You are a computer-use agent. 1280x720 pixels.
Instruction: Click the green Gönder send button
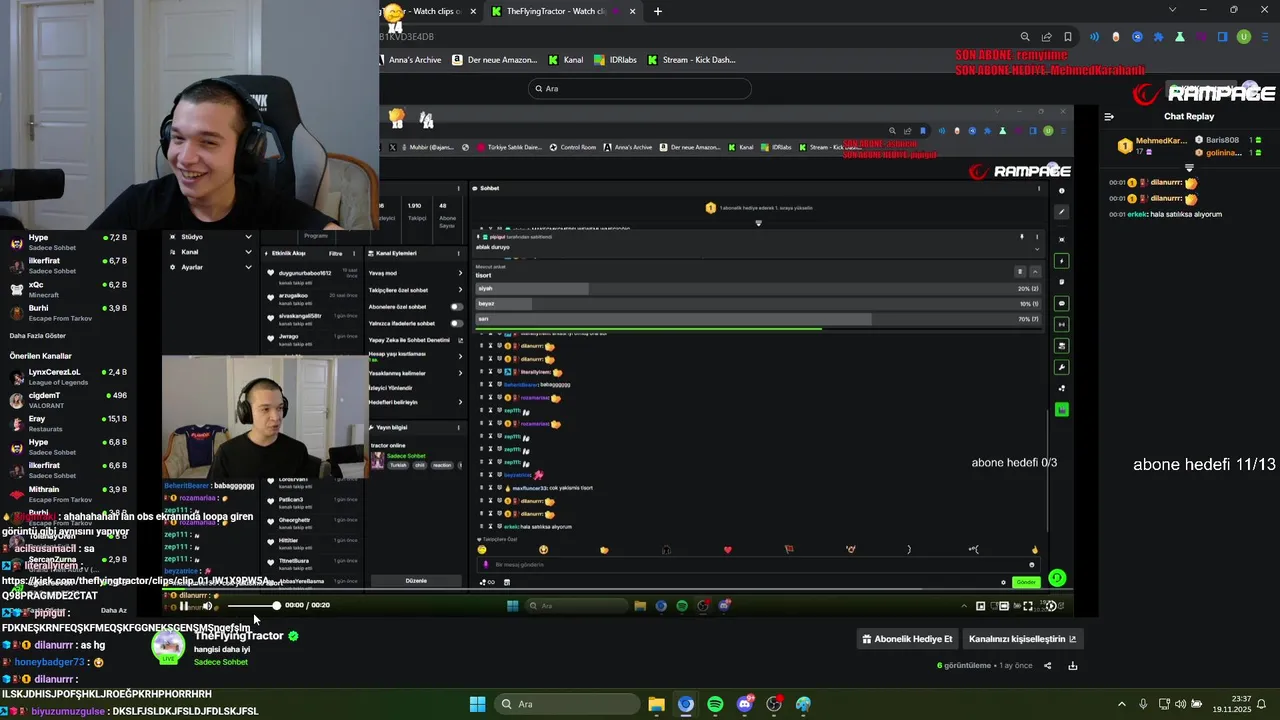coord(1026,582)
